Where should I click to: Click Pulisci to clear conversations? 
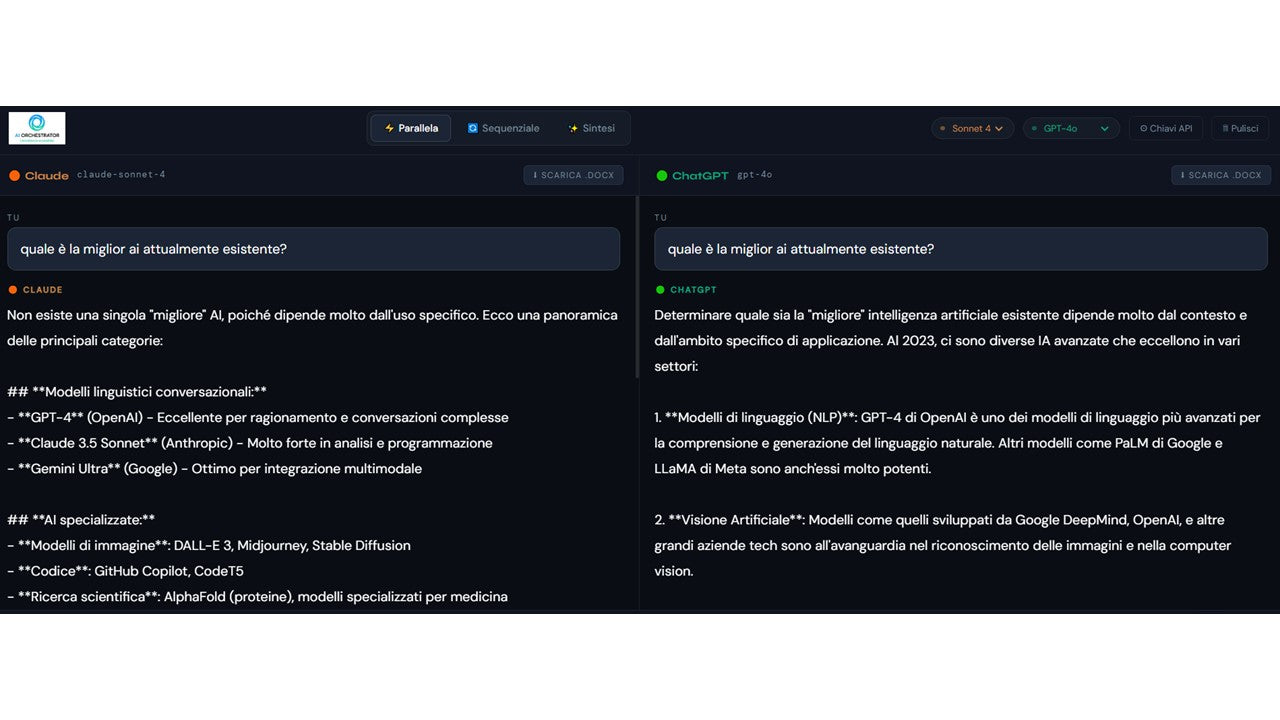point(1240,127)
